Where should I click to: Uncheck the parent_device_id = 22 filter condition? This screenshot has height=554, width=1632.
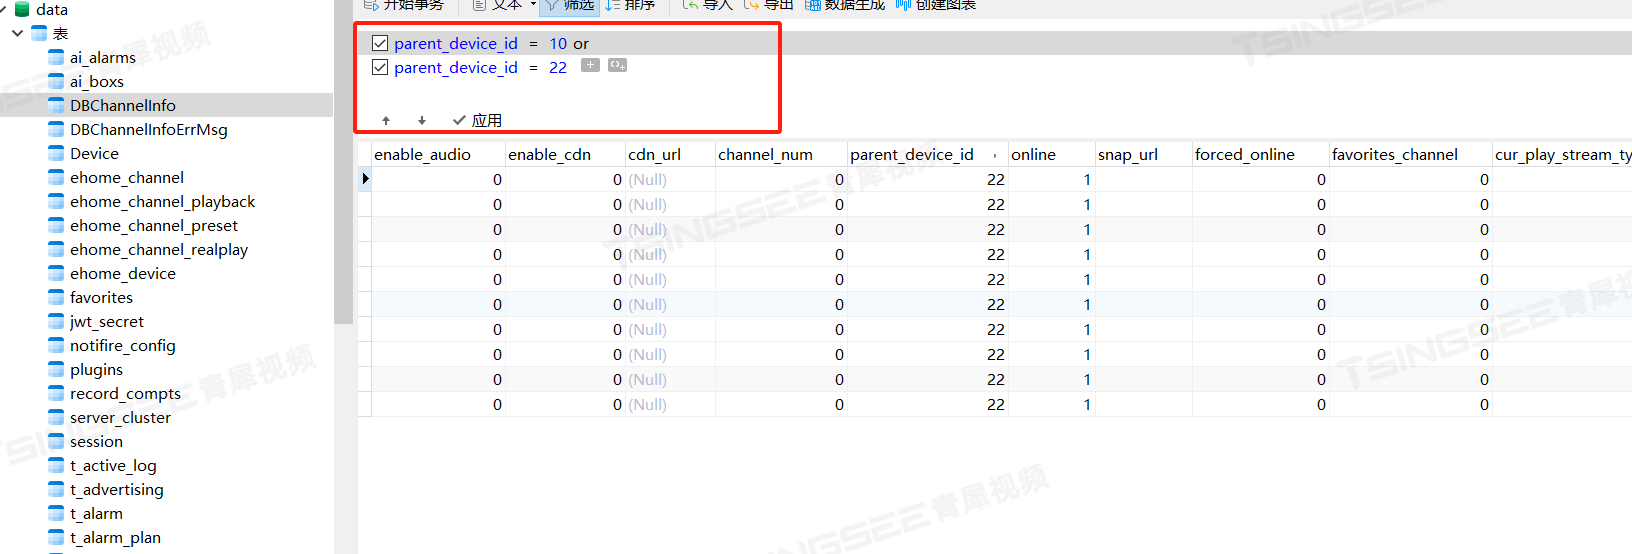380,67
